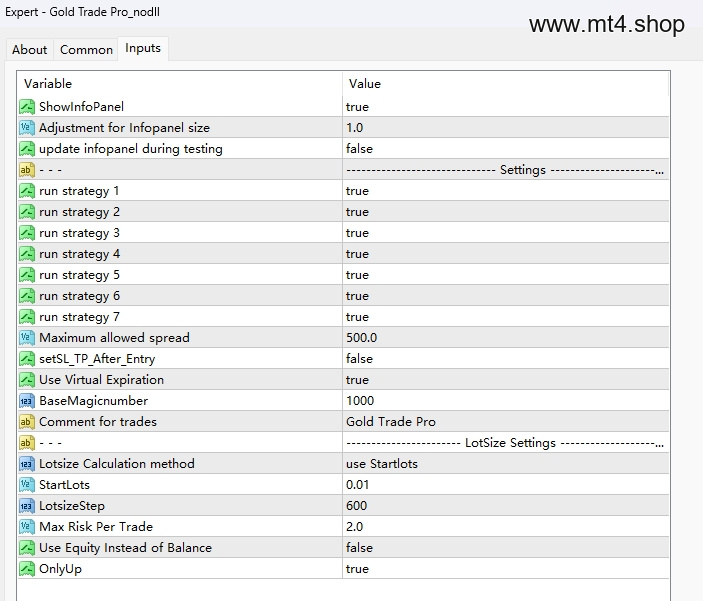Click the run strategy 4 icon

tap(27, 254)
